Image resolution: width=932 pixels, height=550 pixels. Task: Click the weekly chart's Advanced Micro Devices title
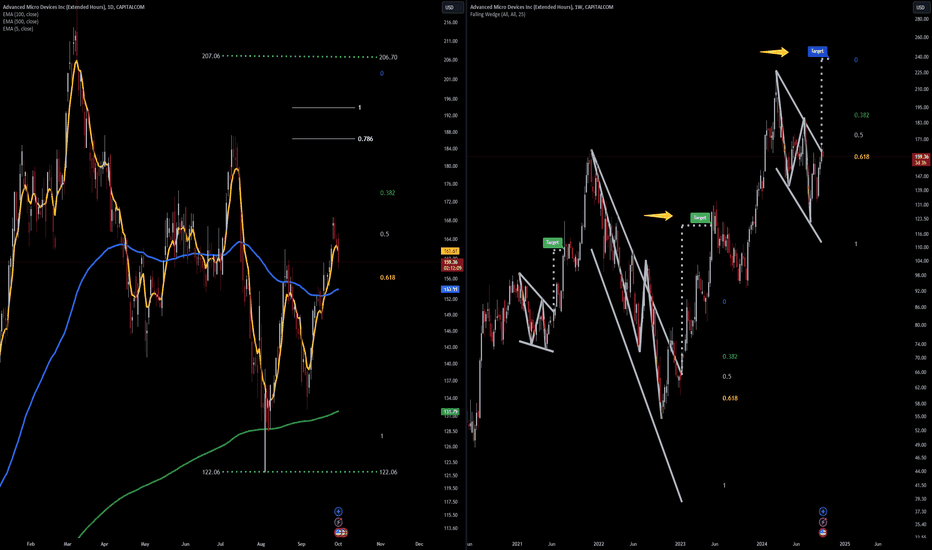(541, 7)
